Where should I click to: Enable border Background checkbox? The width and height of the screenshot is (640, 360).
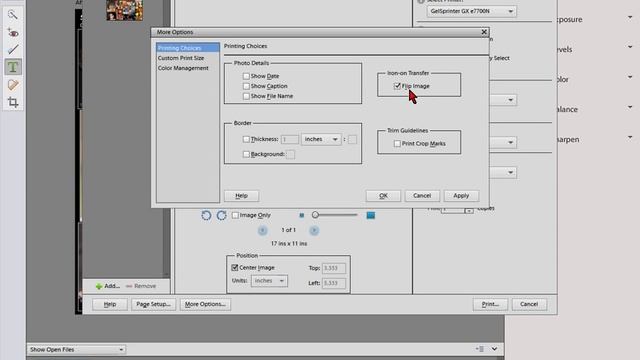[x=246, y=154]
